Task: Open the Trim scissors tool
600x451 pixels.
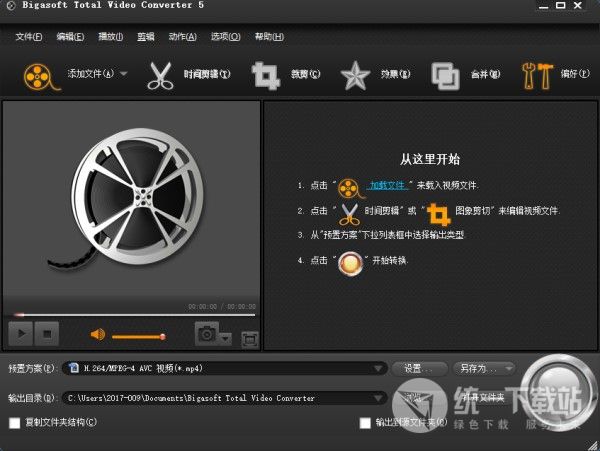Action: tap(161, 74)
